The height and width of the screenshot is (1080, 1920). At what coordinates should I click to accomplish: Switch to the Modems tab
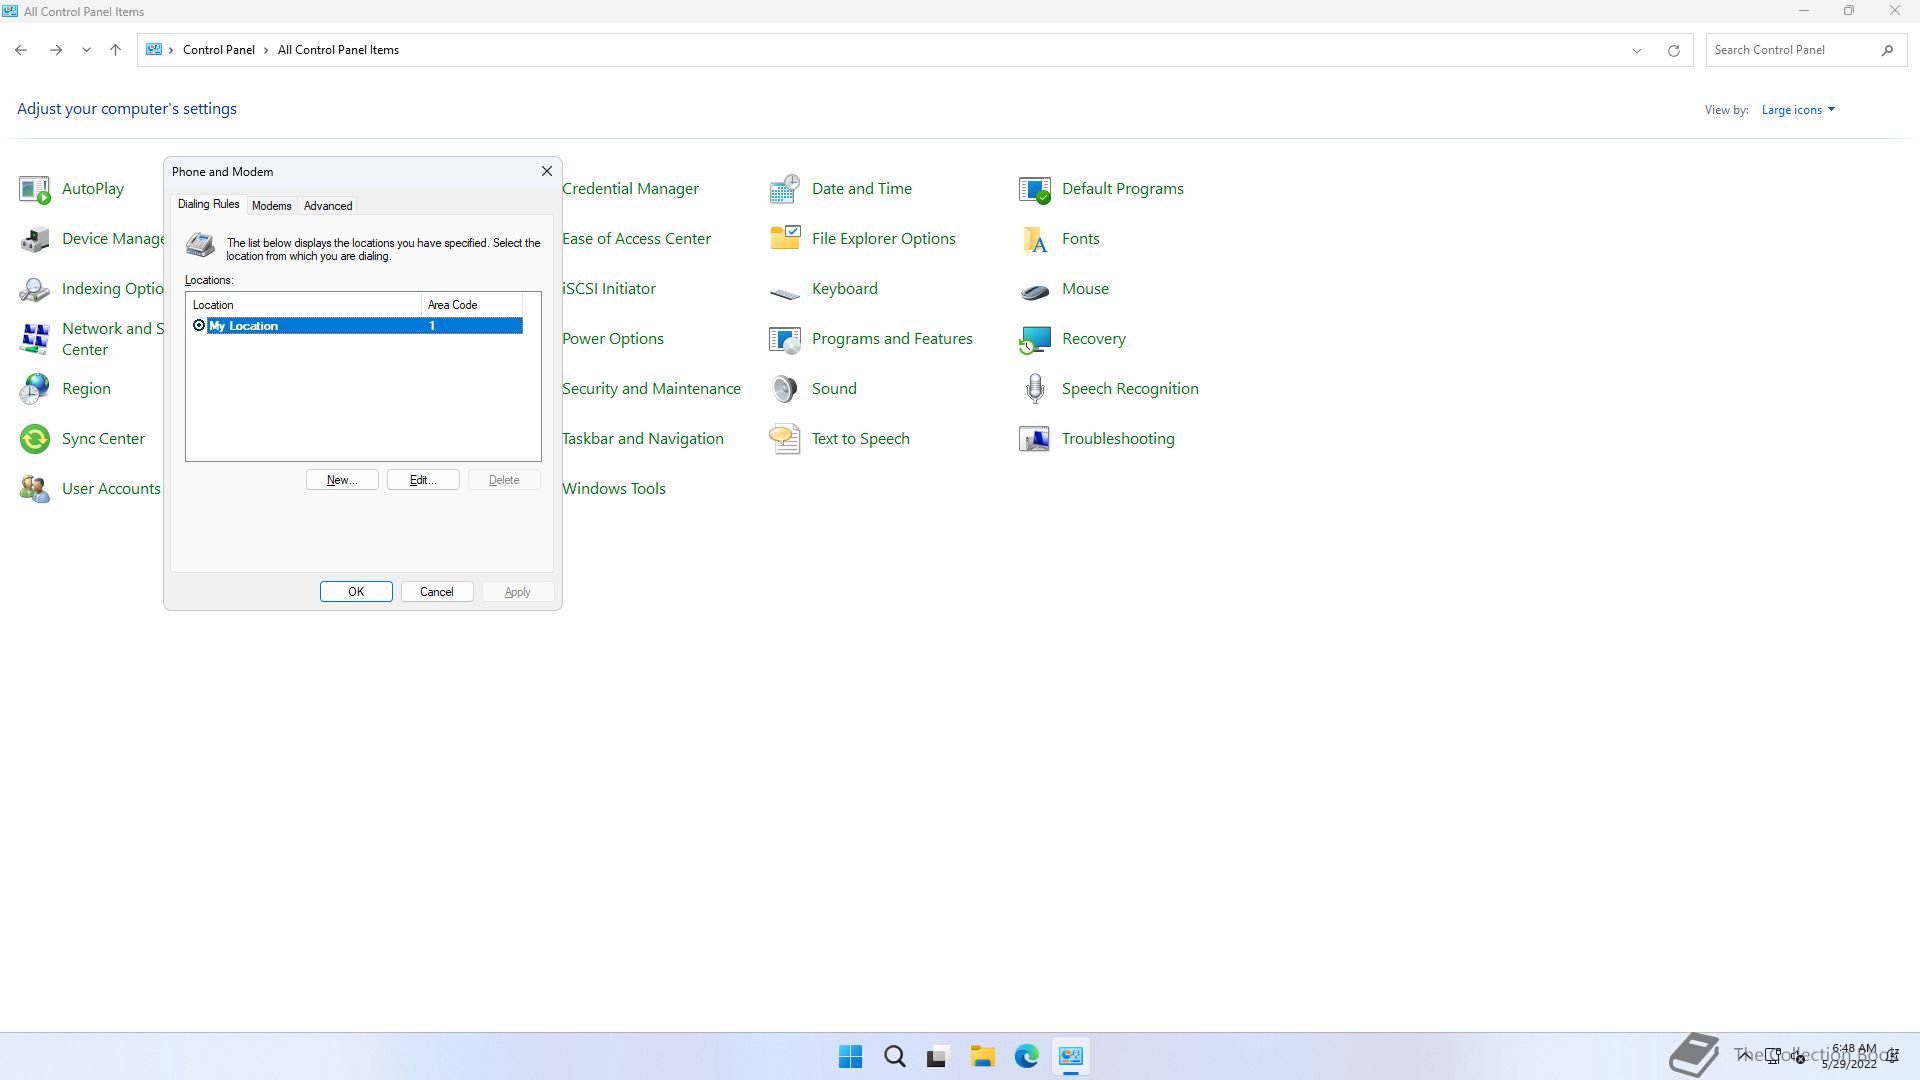[x=271, y=206]
